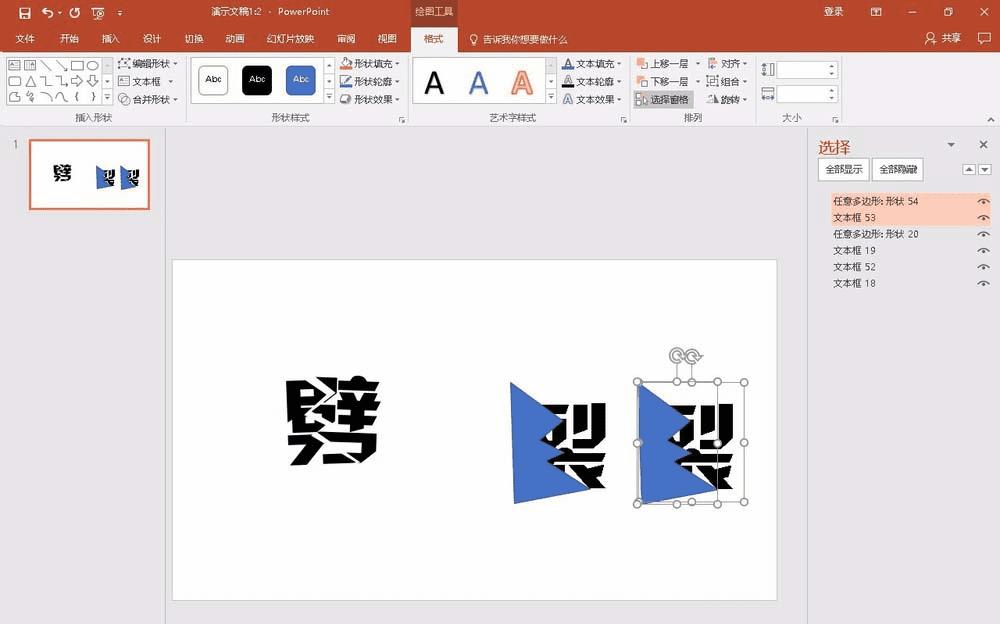Select the down arrow shape in gallery
This screenshot has height=624, width=1000.
pos(92,81)
